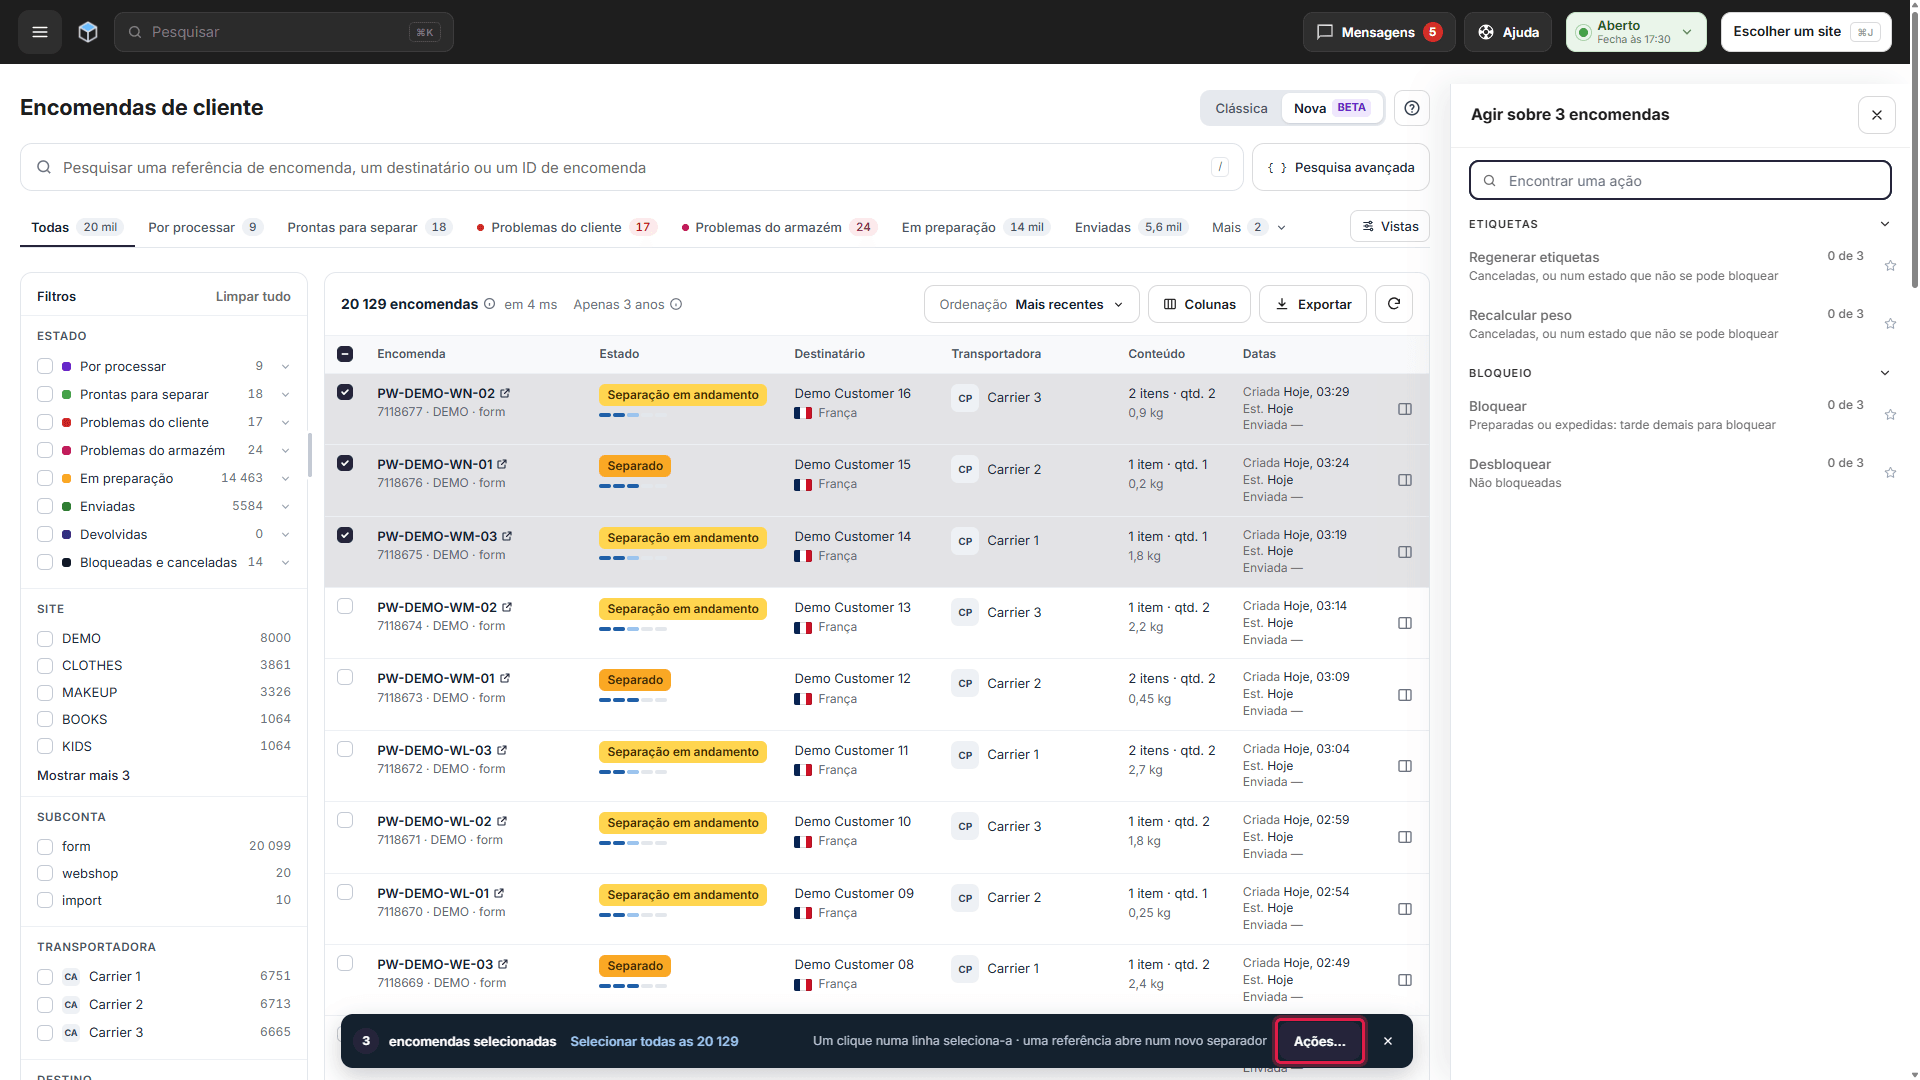Open side panel icon for PW-DEMO-WN-01 row
This screenshot has height=1080, width=1920.
point(1405,480)
